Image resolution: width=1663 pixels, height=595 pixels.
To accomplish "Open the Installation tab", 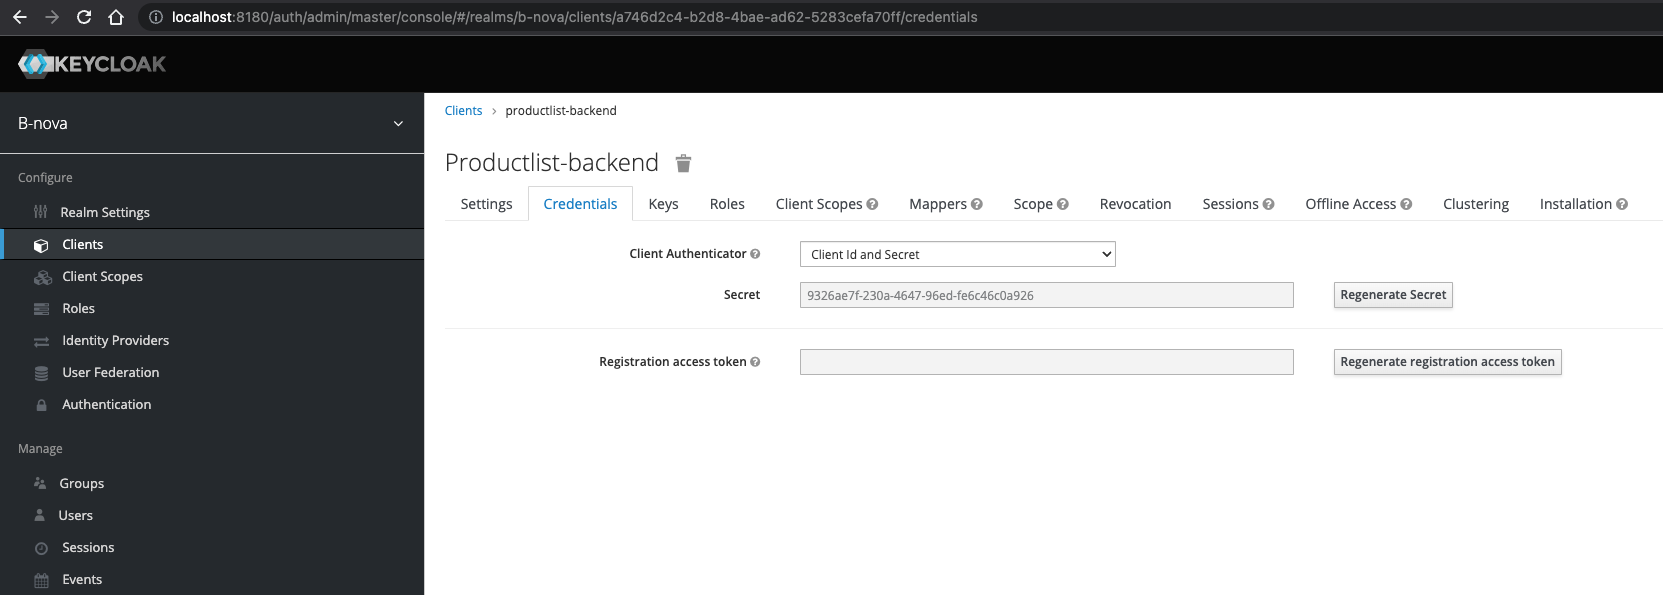I will (x=1583, y=204).
